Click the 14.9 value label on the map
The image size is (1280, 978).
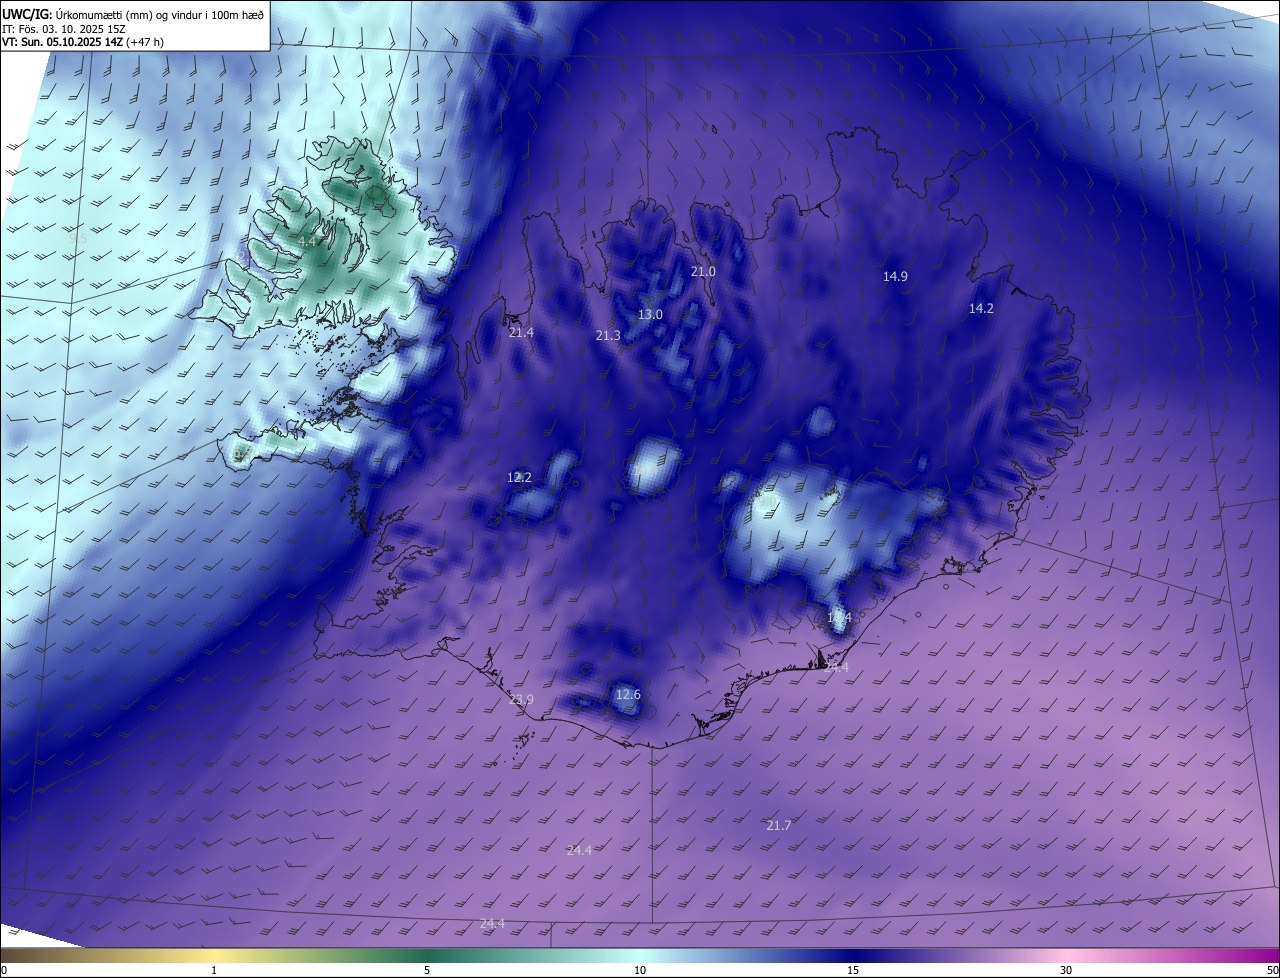[895, 277]
